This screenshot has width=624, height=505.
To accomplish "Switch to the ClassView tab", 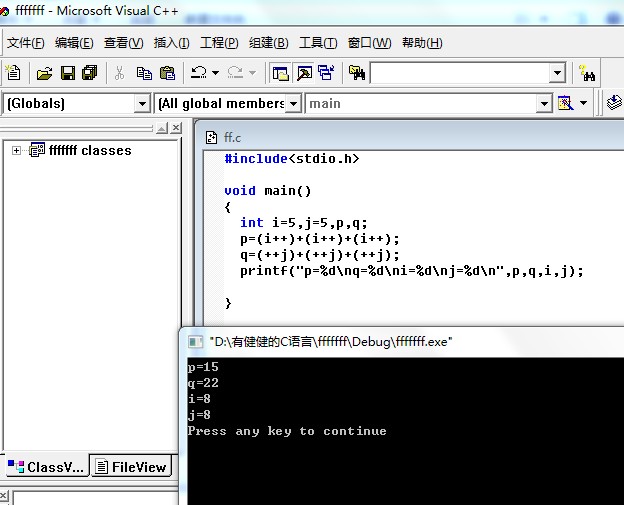I will point(47,466).
